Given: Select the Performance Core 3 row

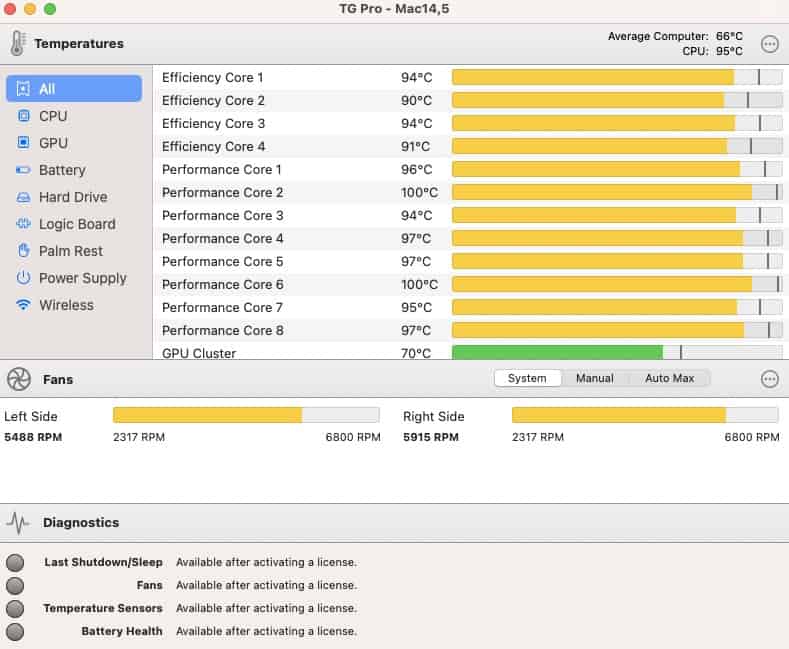Looking at the screenshot, I should pos(470,215).
